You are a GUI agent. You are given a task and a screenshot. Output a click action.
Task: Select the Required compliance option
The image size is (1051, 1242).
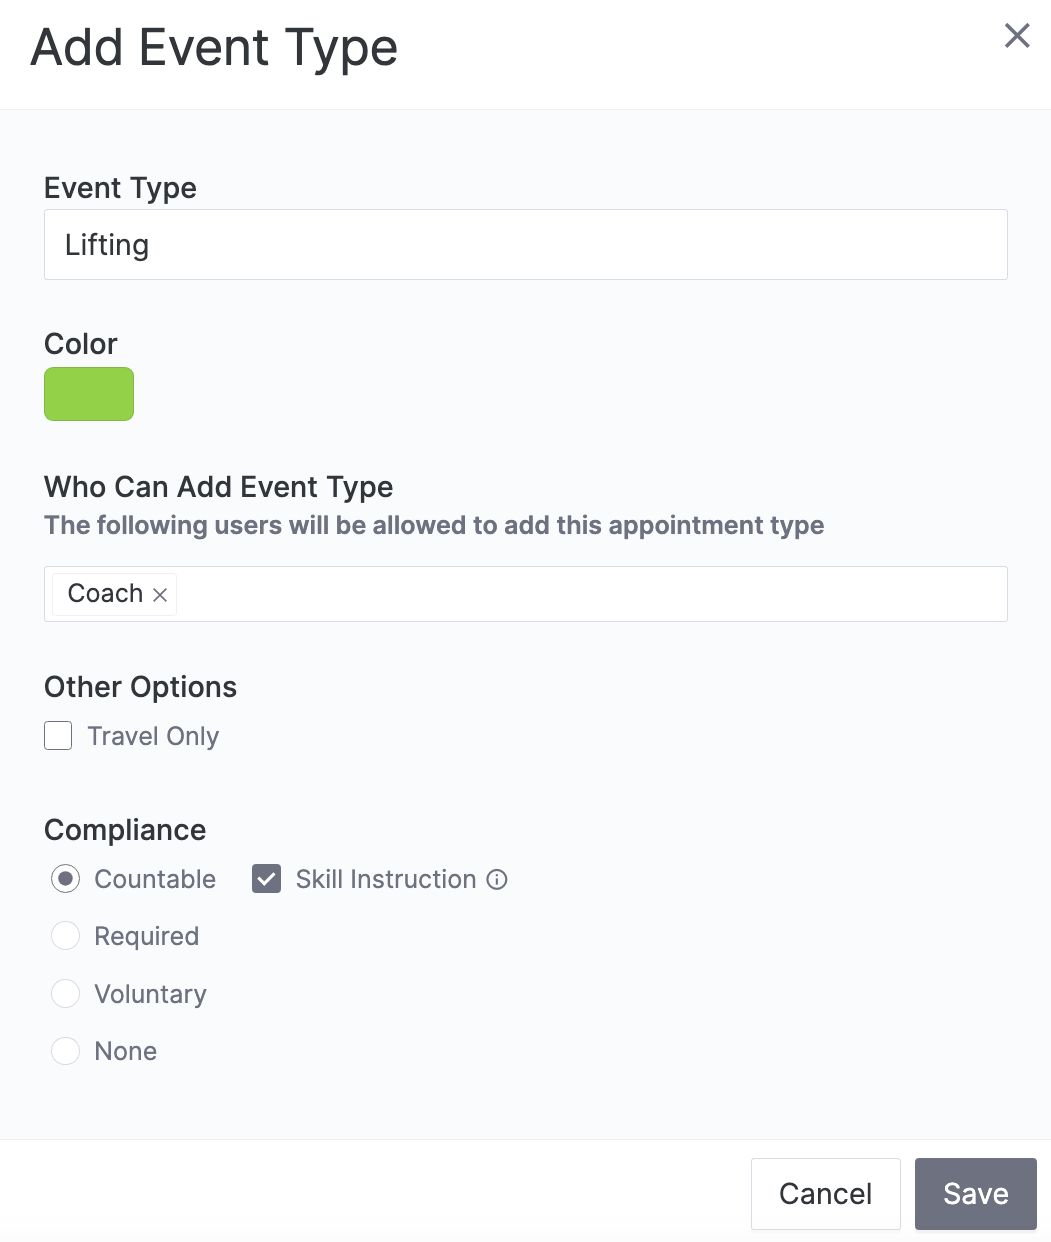pos(65,936)
